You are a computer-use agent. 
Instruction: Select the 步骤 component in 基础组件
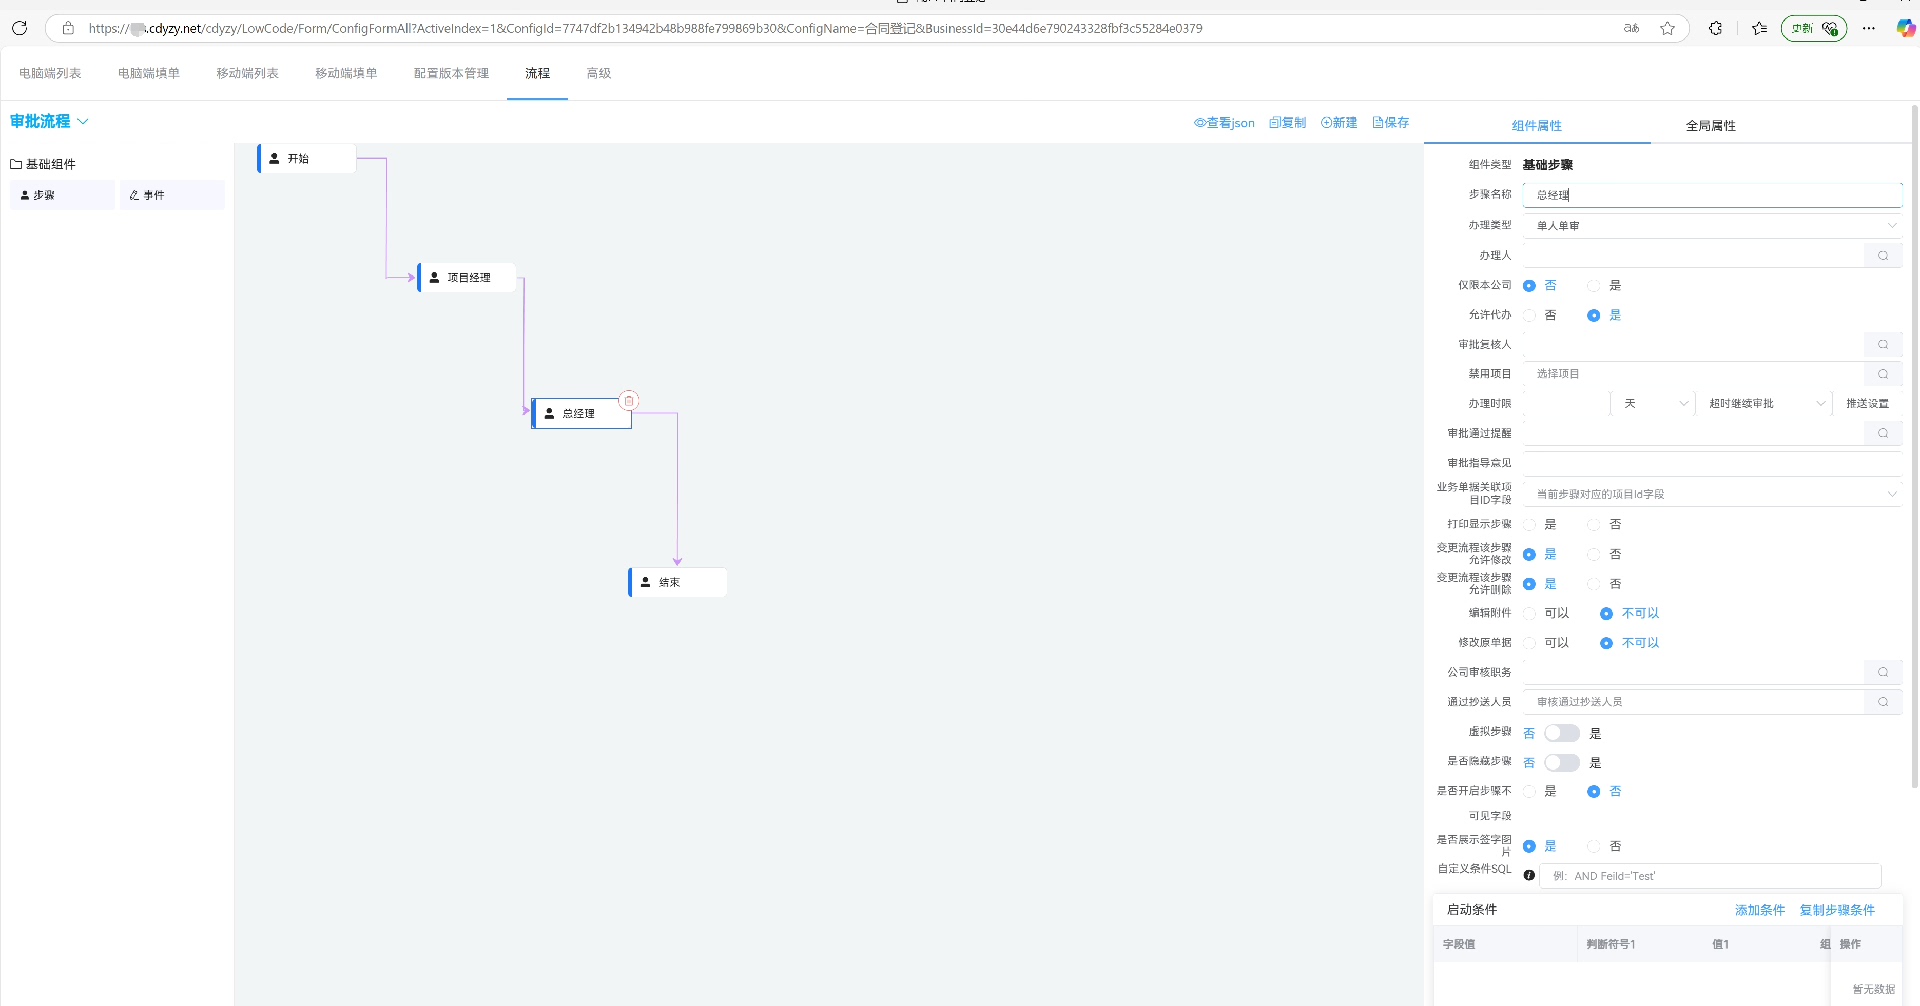pyautogui.click(x=62, y=195)
